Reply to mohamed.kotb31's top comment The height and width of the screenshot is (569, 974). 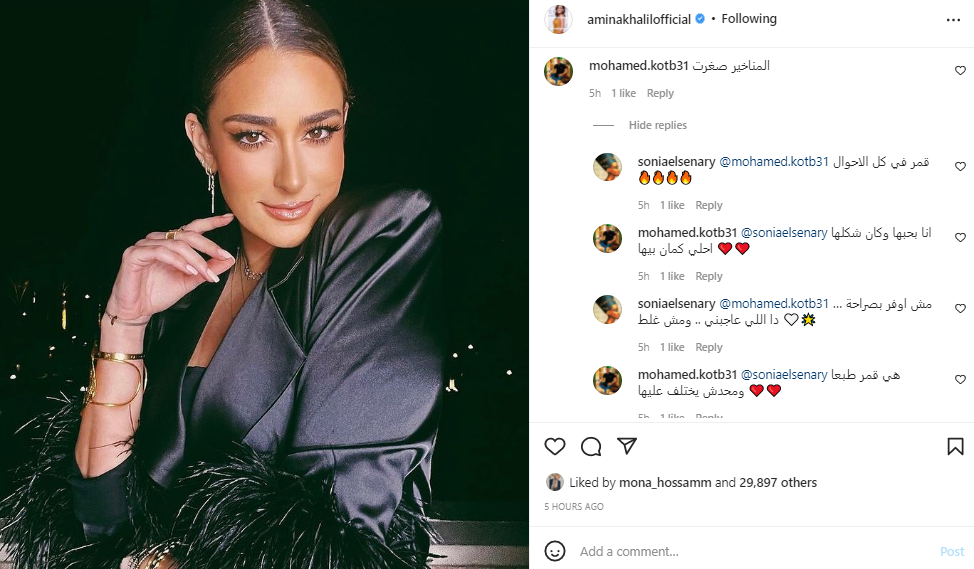tap(660, 93)
